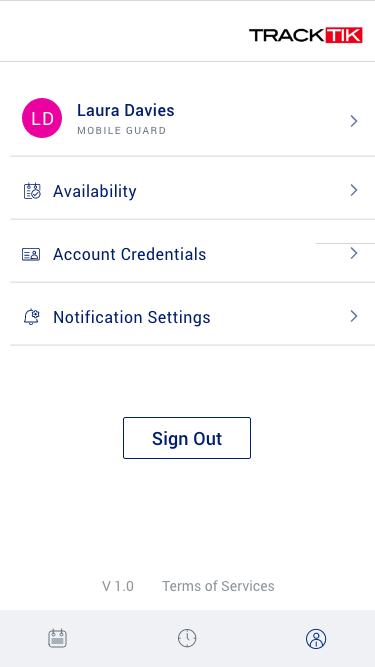Open the Terms of Services link

coord(218,586)
